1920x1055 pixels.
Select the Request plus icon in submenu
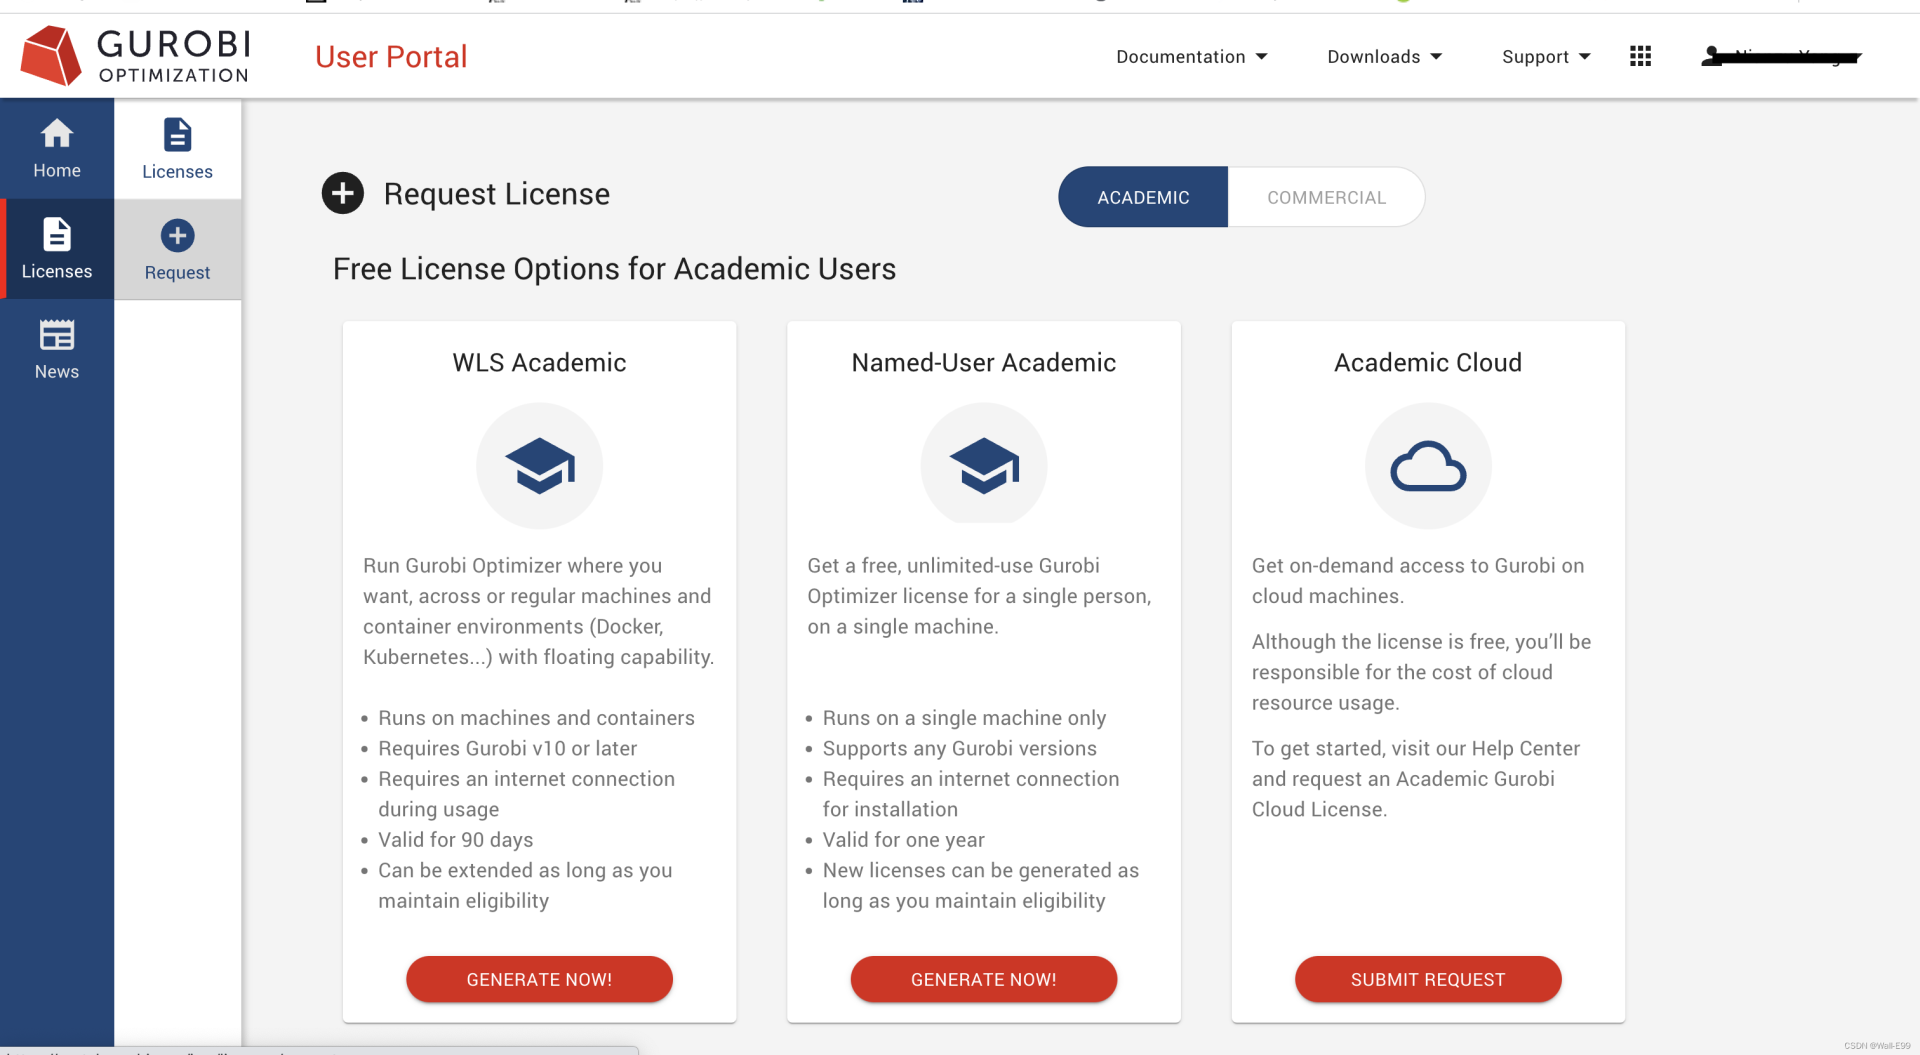[177, 236]
